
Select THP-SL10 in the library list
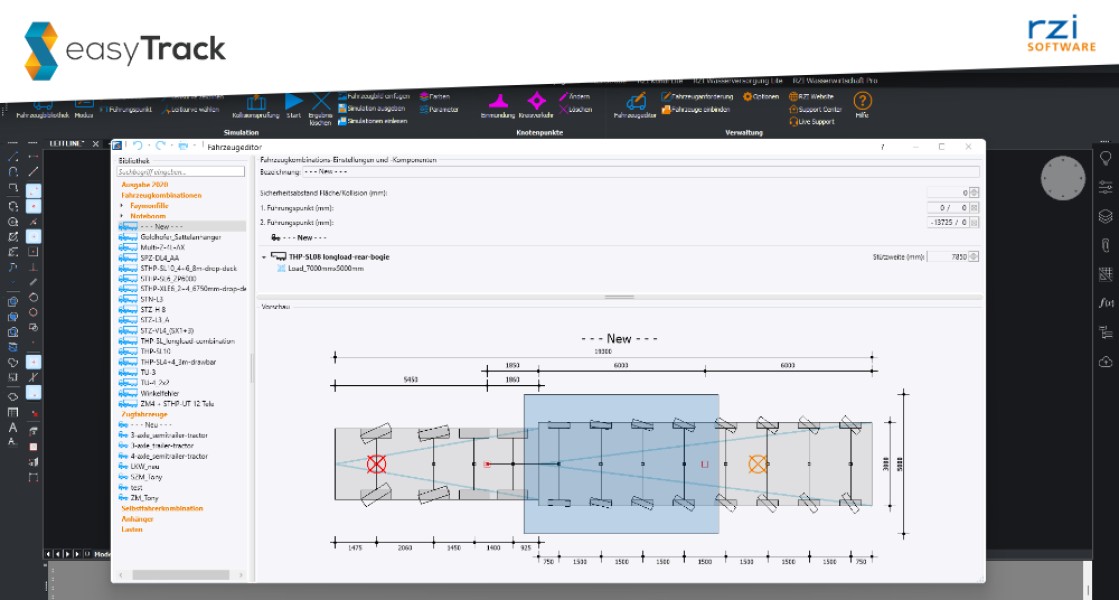156,352
